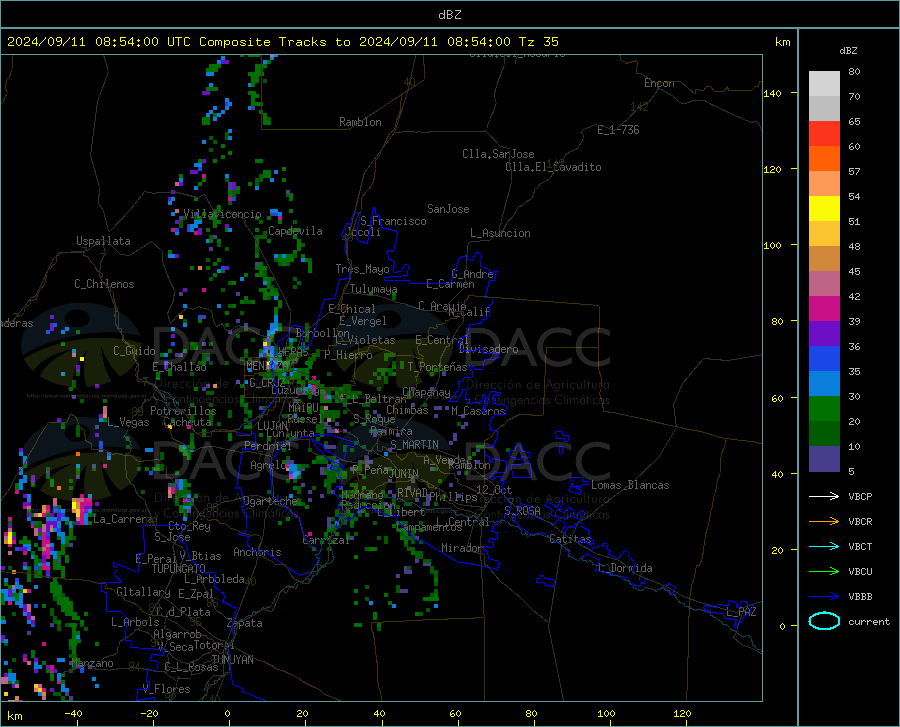Click the white VBCP arrow legend icon
Viewport: 900px width, 727px height.
click(824, 496)
